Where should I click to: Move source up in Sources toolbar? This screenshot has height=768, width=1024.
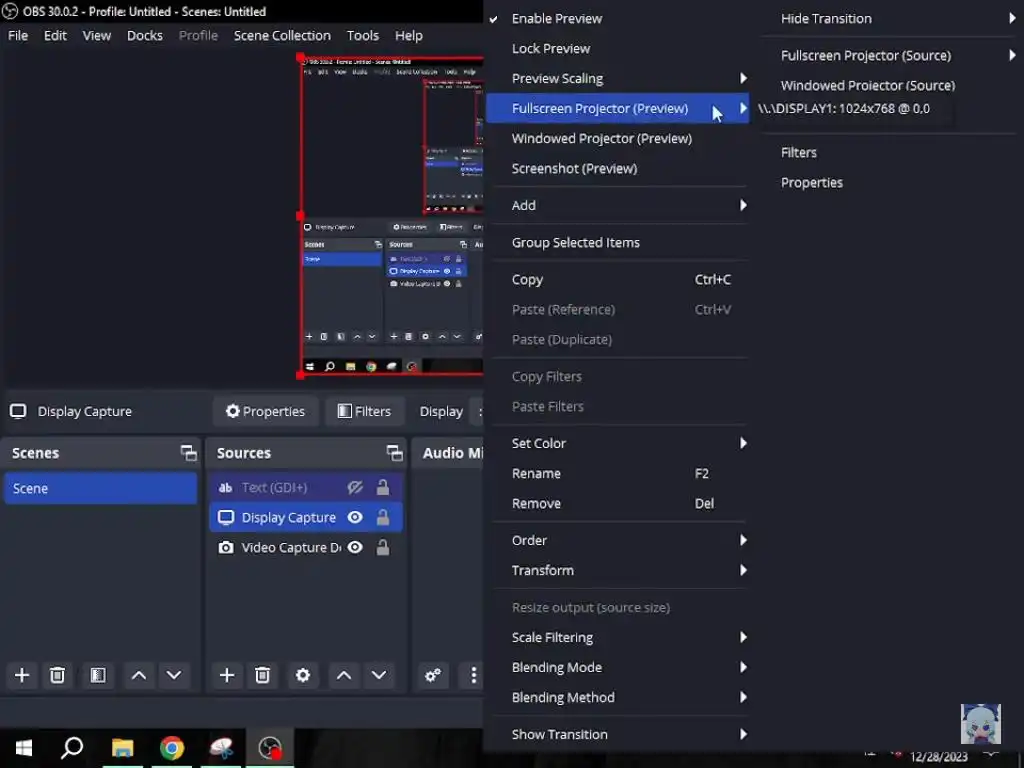point(344,675)
